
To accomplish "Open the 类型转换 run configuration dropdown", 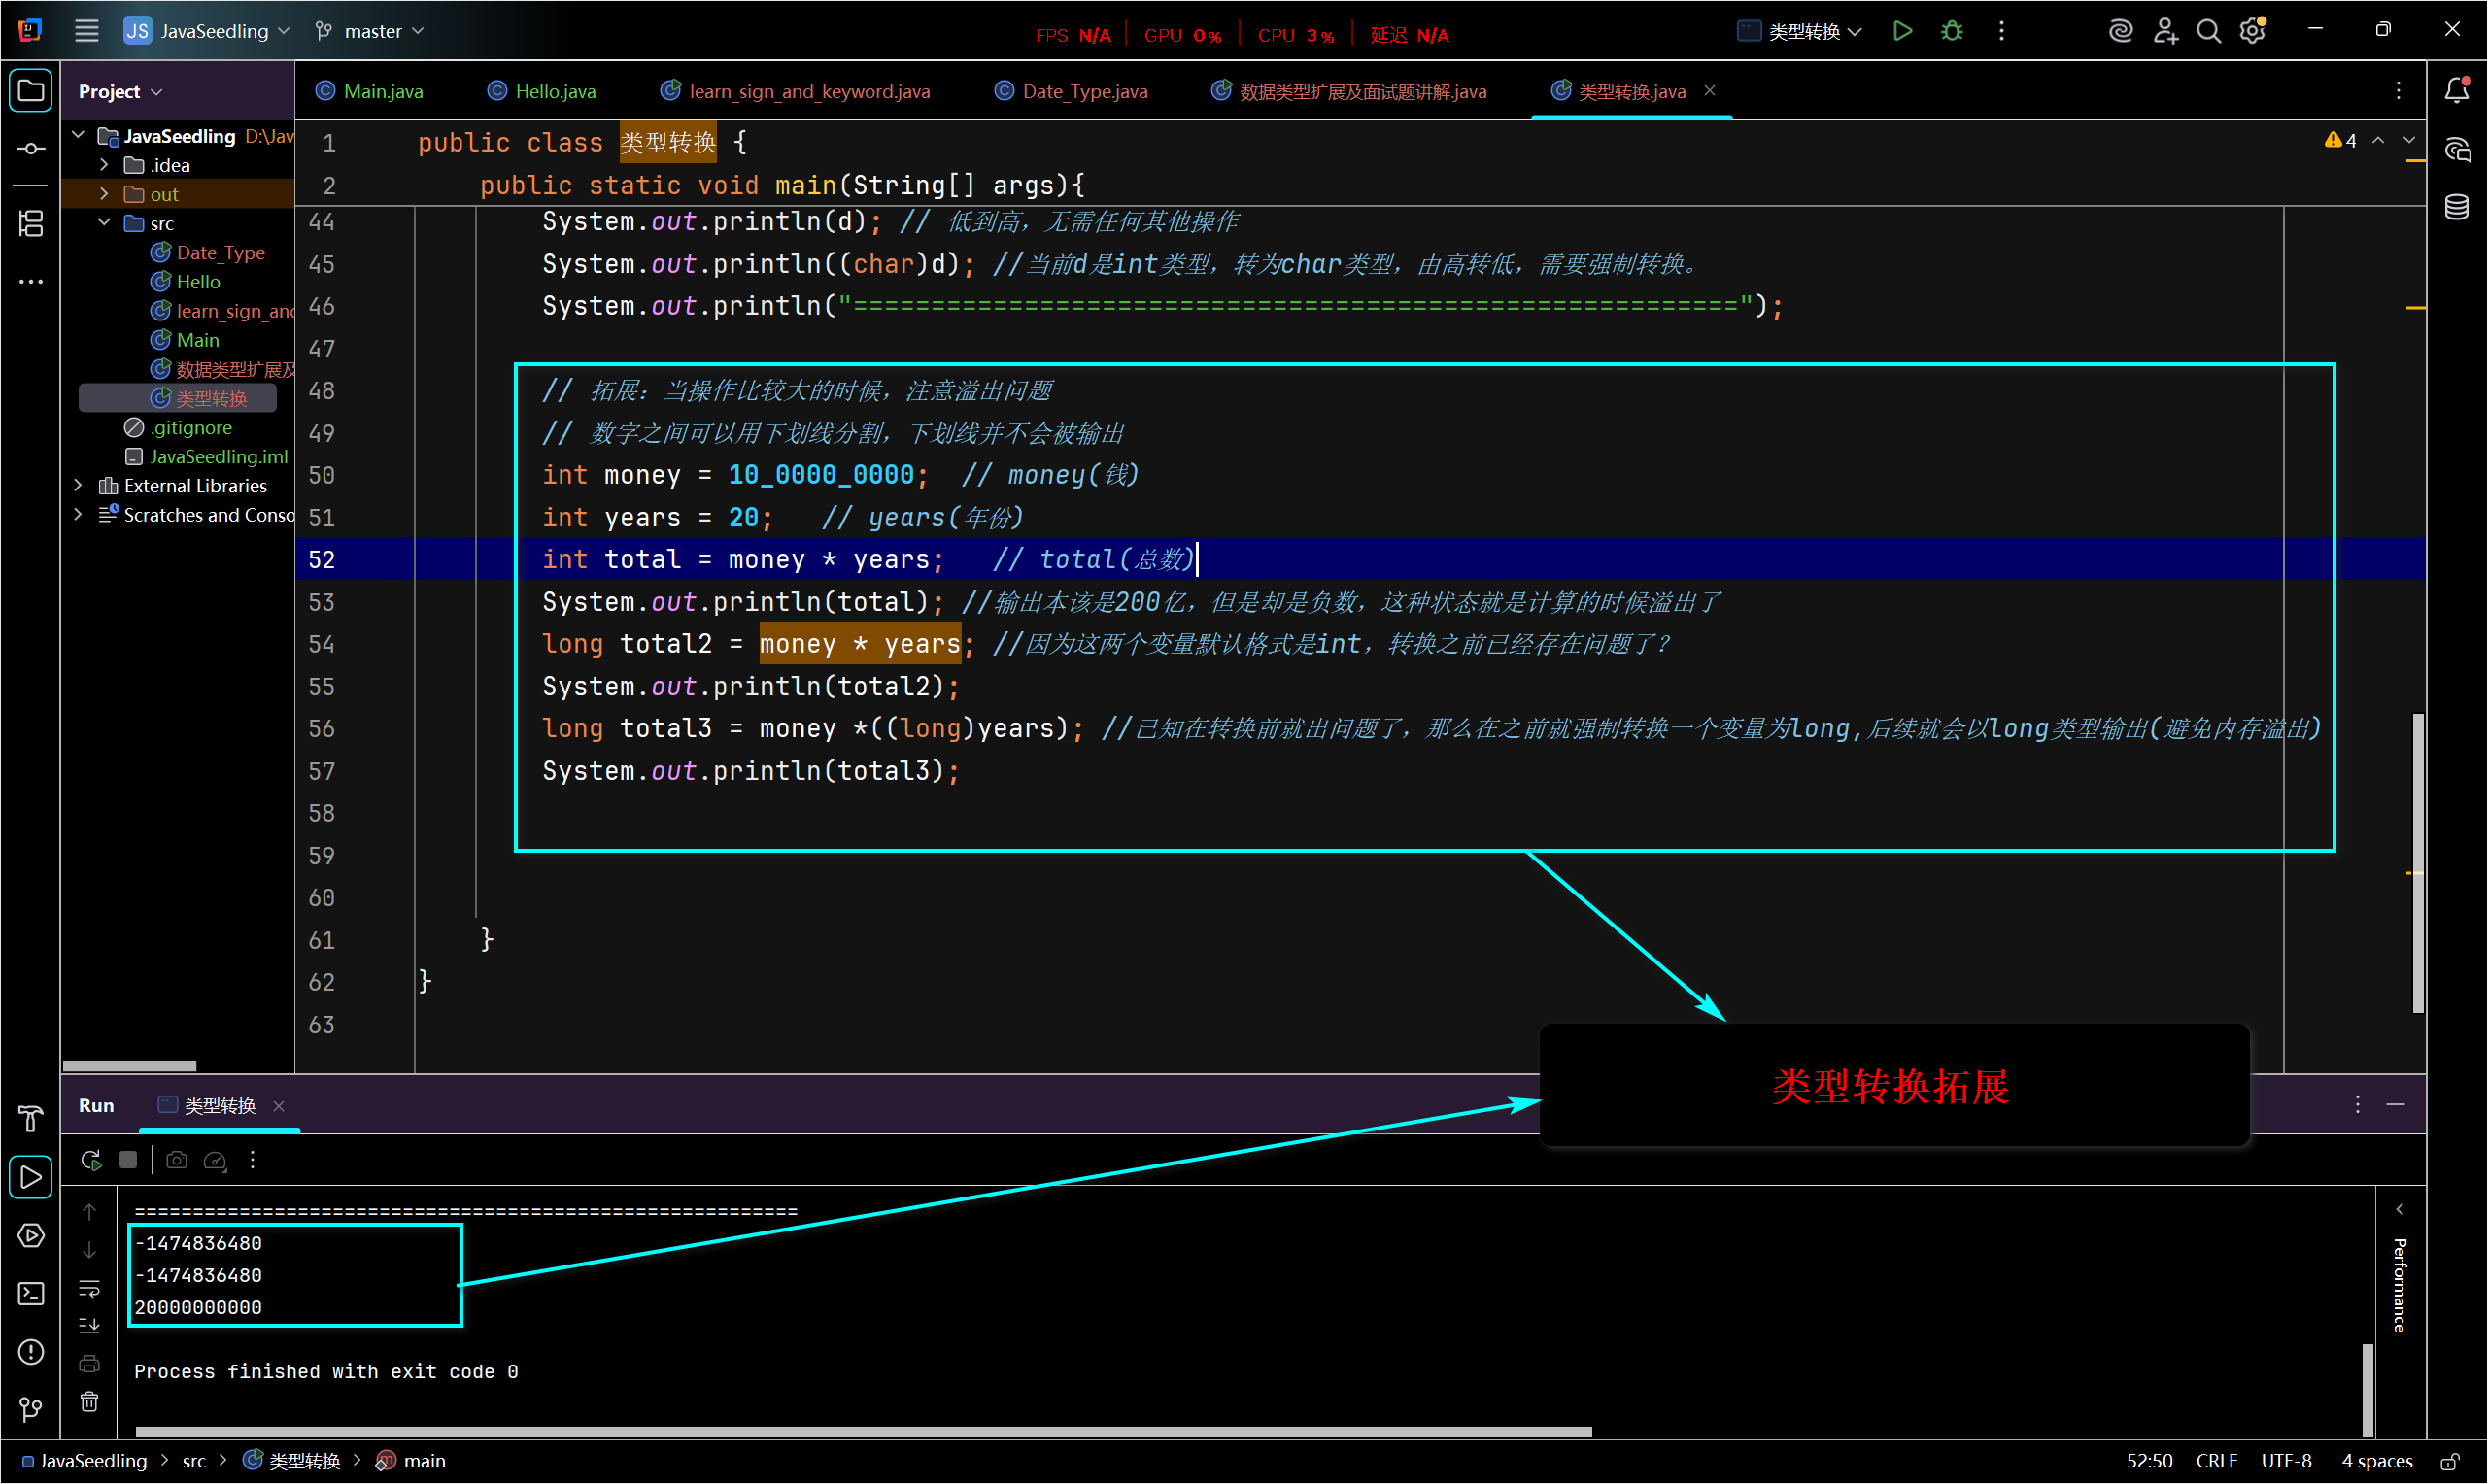I will point(1800,31).
